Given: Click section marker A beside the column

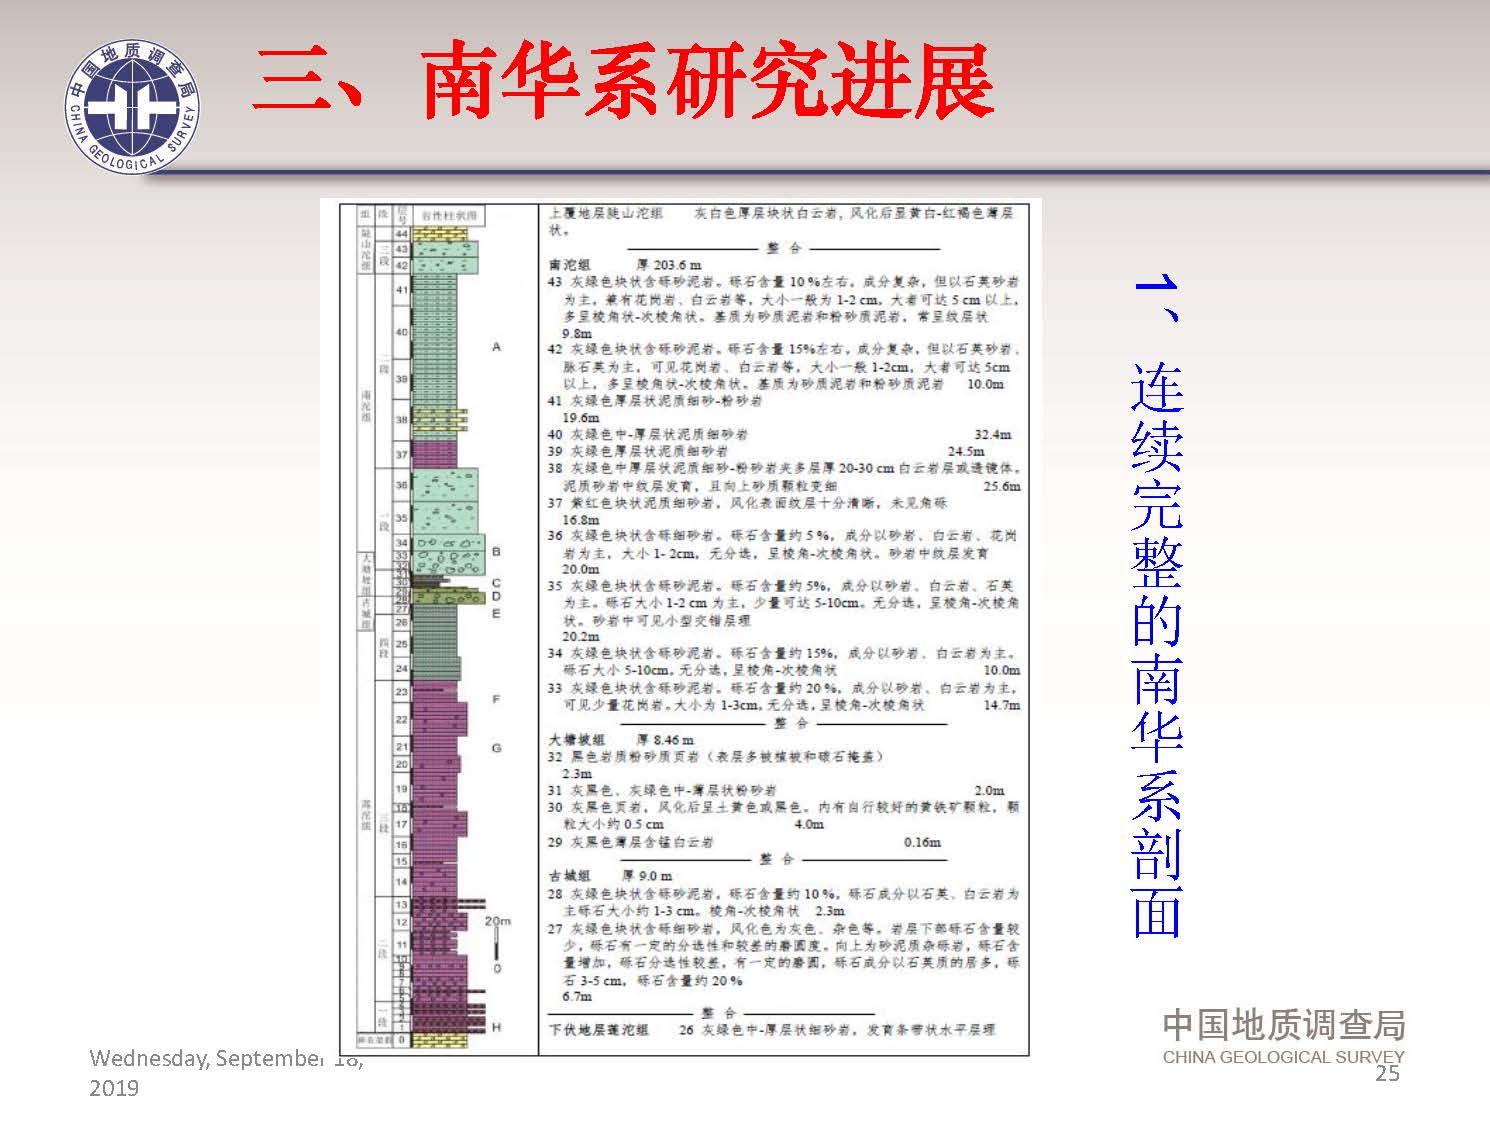Looking at the screenshot, I should click(496, 347).
